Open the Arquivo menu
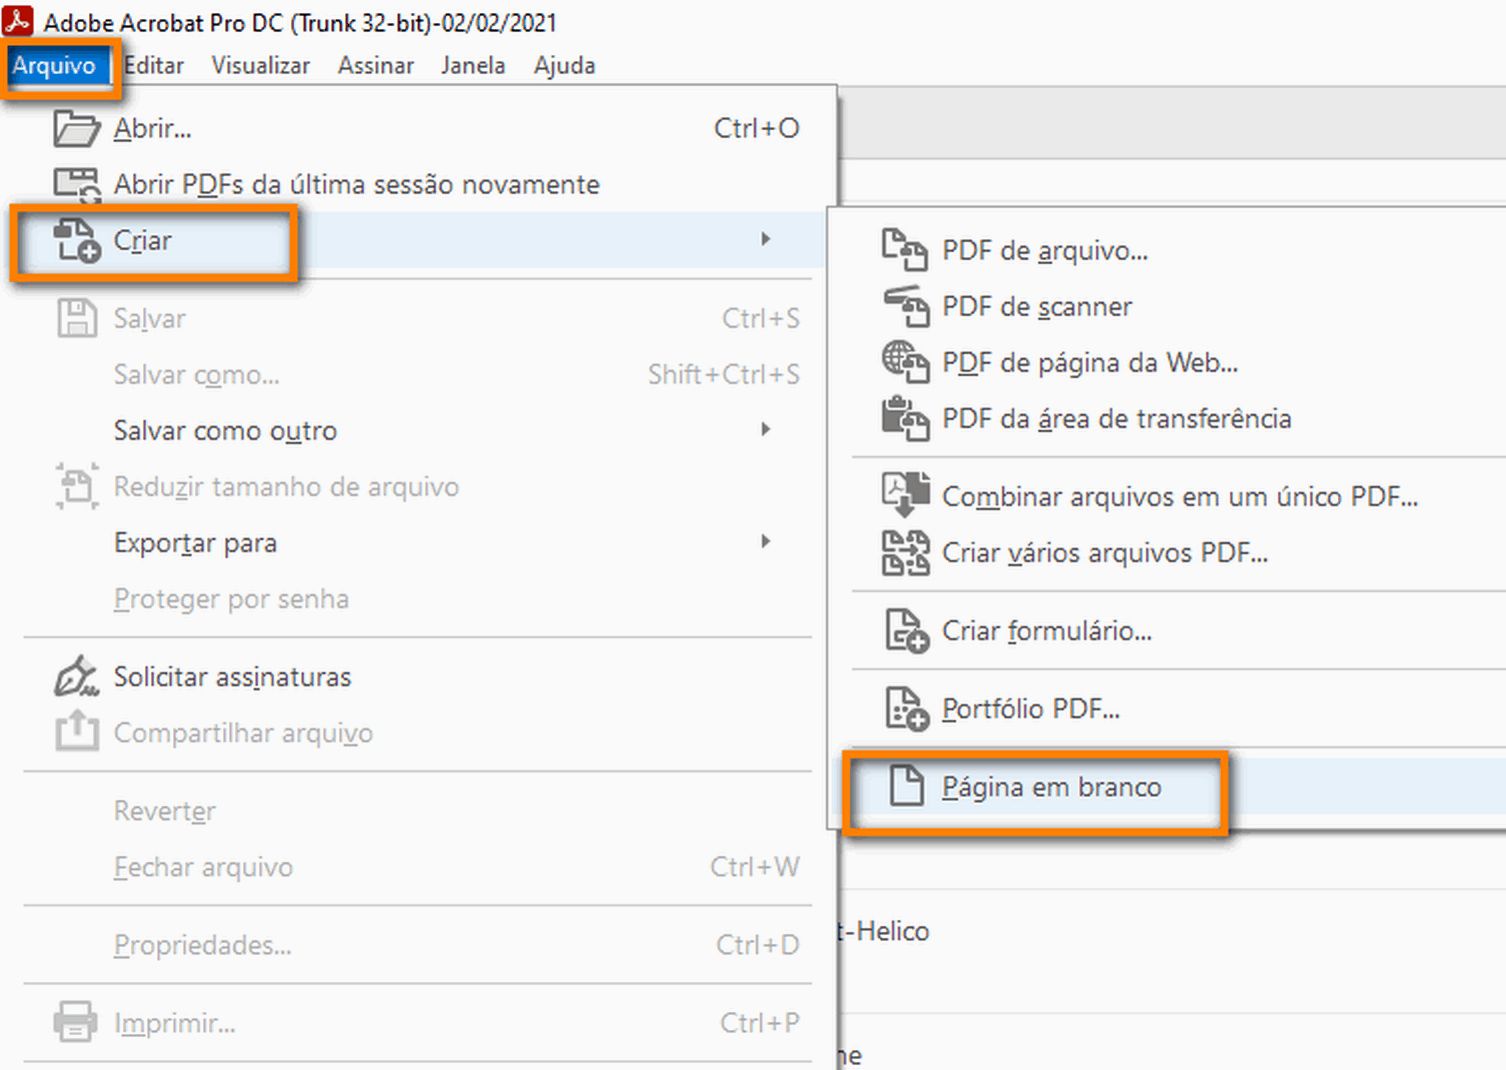The height and width of the screenshot is (1070, 1506). (x=56, y=65)
